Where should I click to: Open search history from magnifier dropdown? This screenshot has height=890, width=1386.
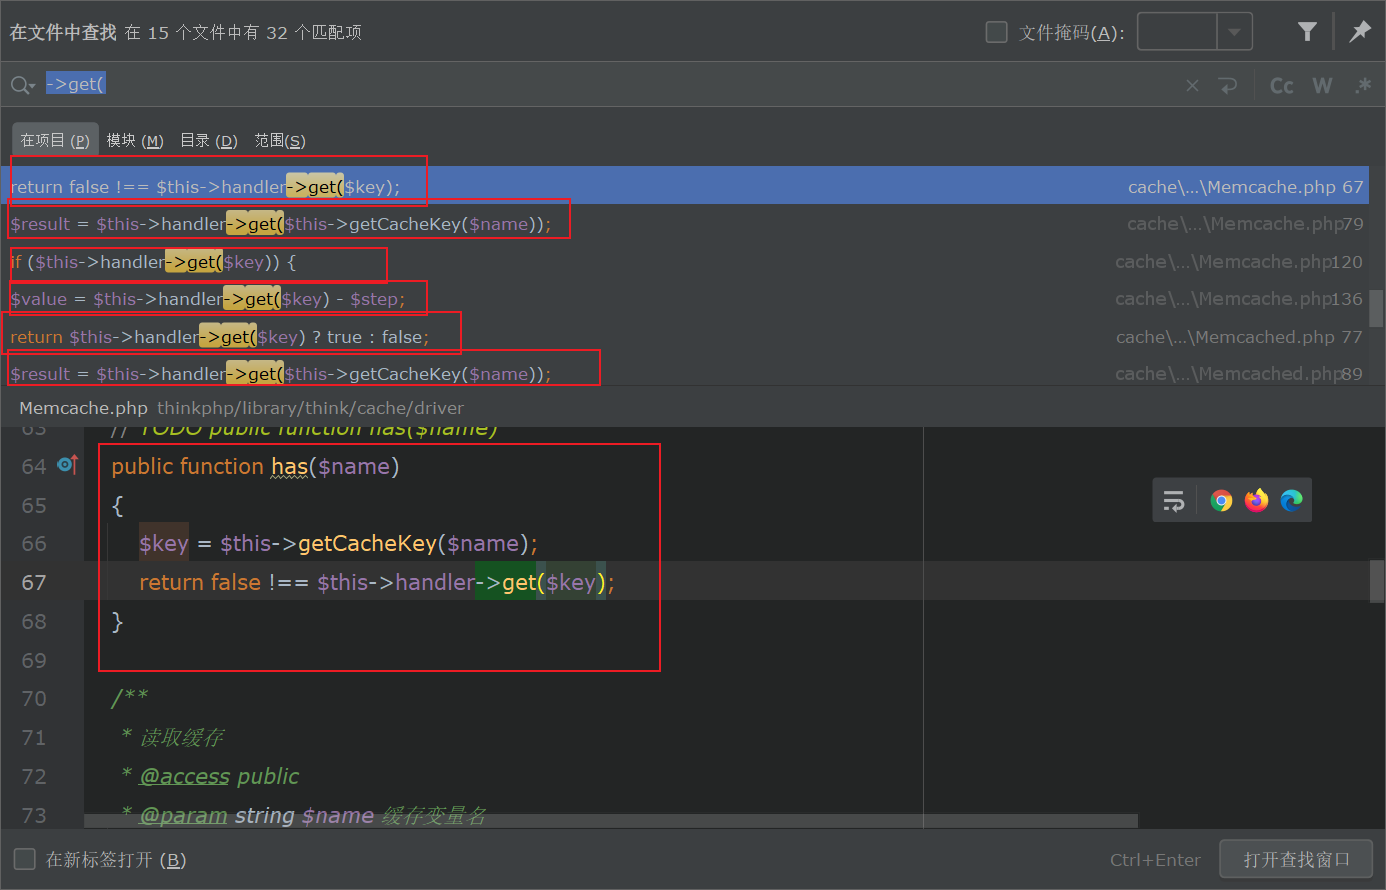(22, 86)
